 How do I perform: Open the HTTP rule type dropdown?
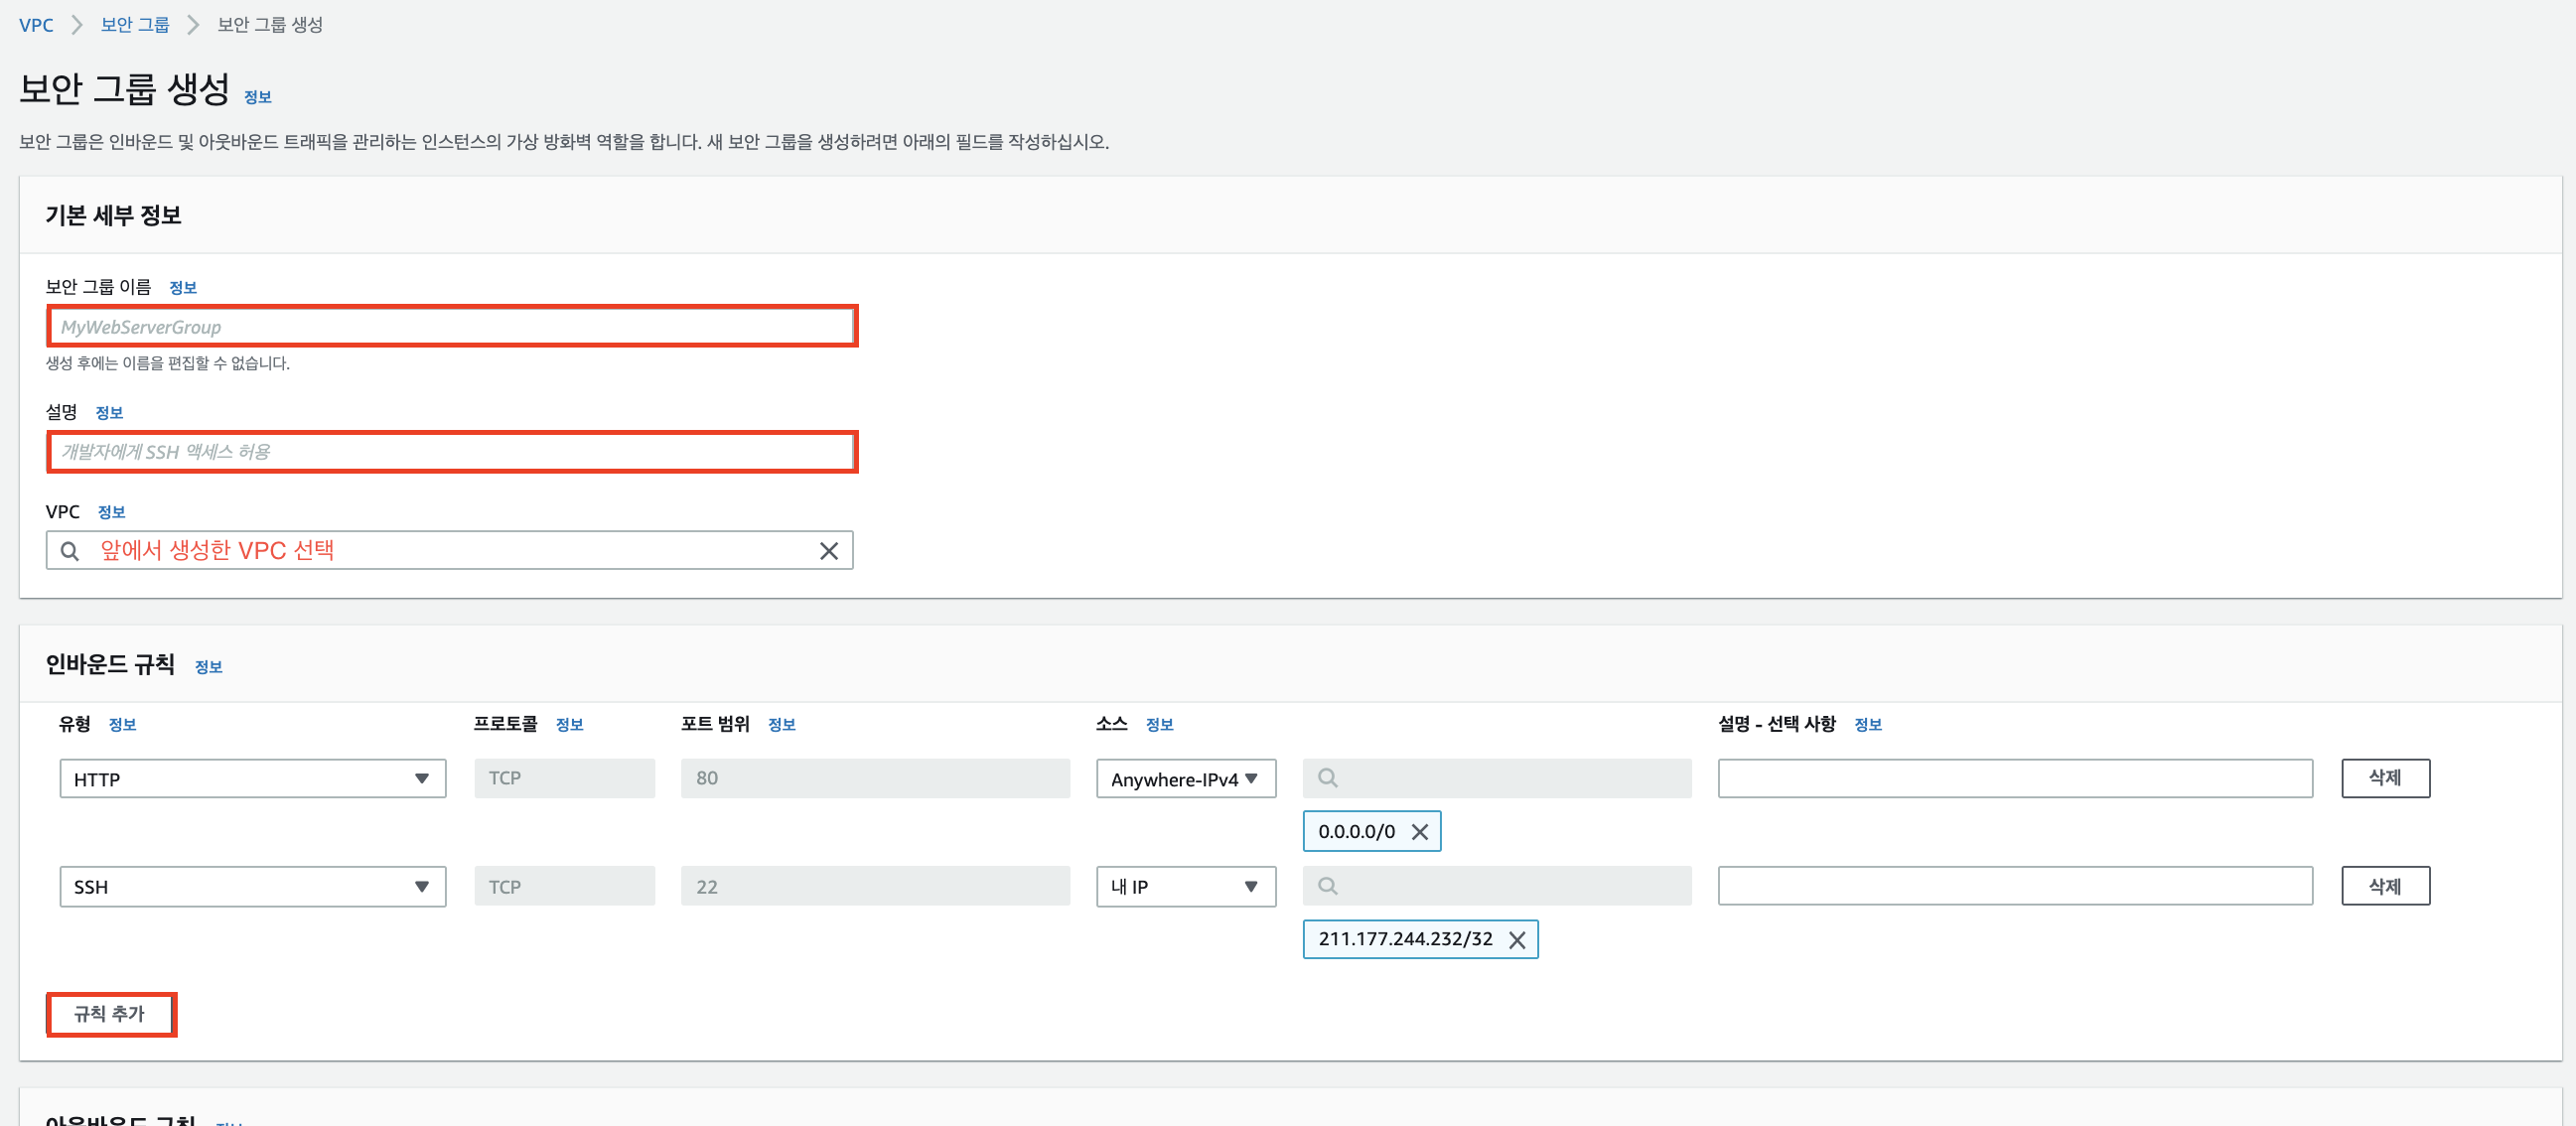coord(252,779)
